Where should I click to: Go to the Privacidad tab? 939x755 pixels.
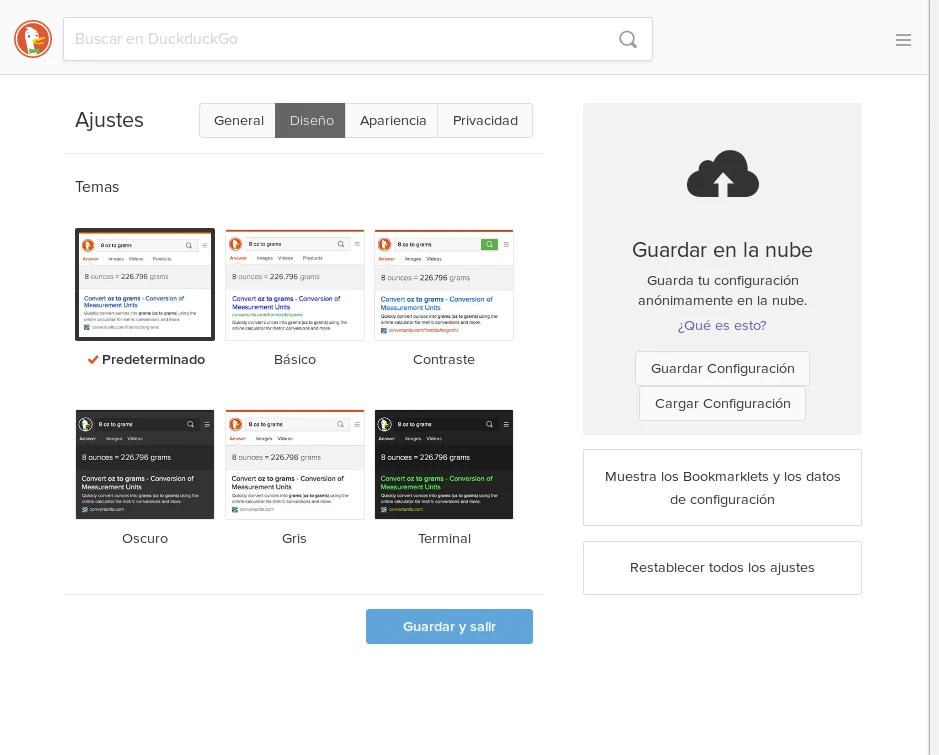[x=485, y=121]
